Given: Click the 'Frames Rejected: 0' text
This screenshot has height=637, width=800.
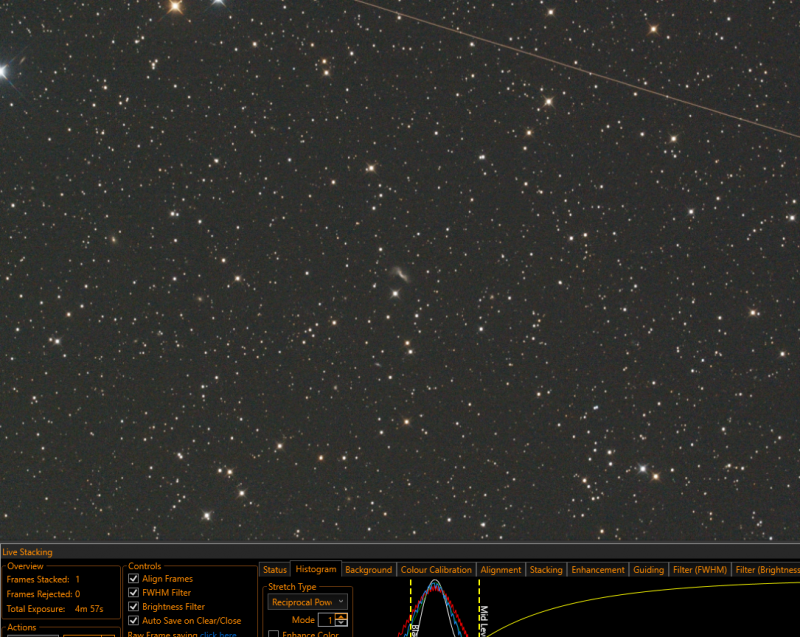Looking at the screenshot, I should 43,594.
